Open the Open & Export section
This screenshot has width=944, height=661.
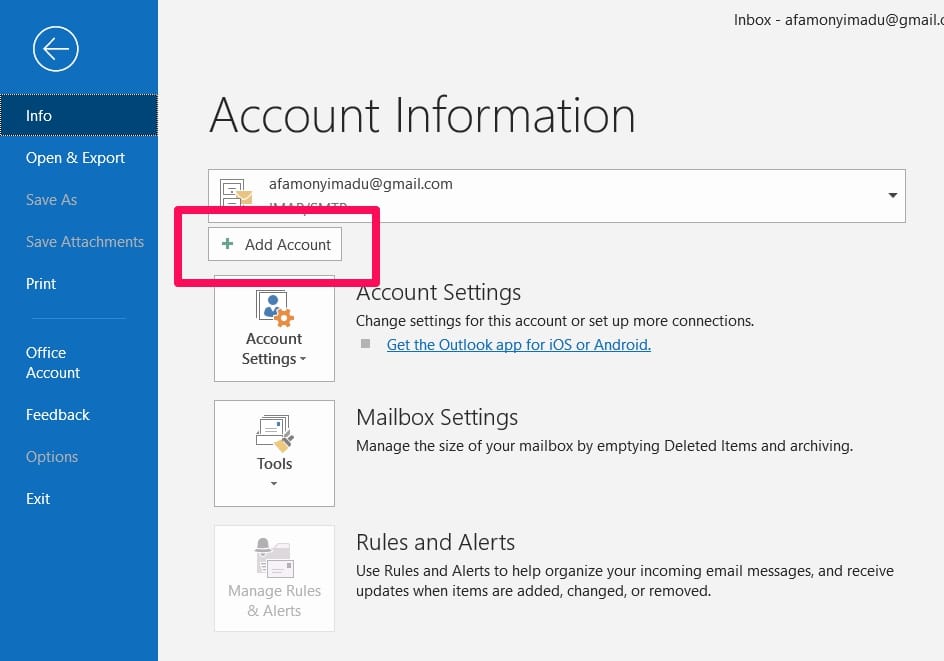click(75, 157)
